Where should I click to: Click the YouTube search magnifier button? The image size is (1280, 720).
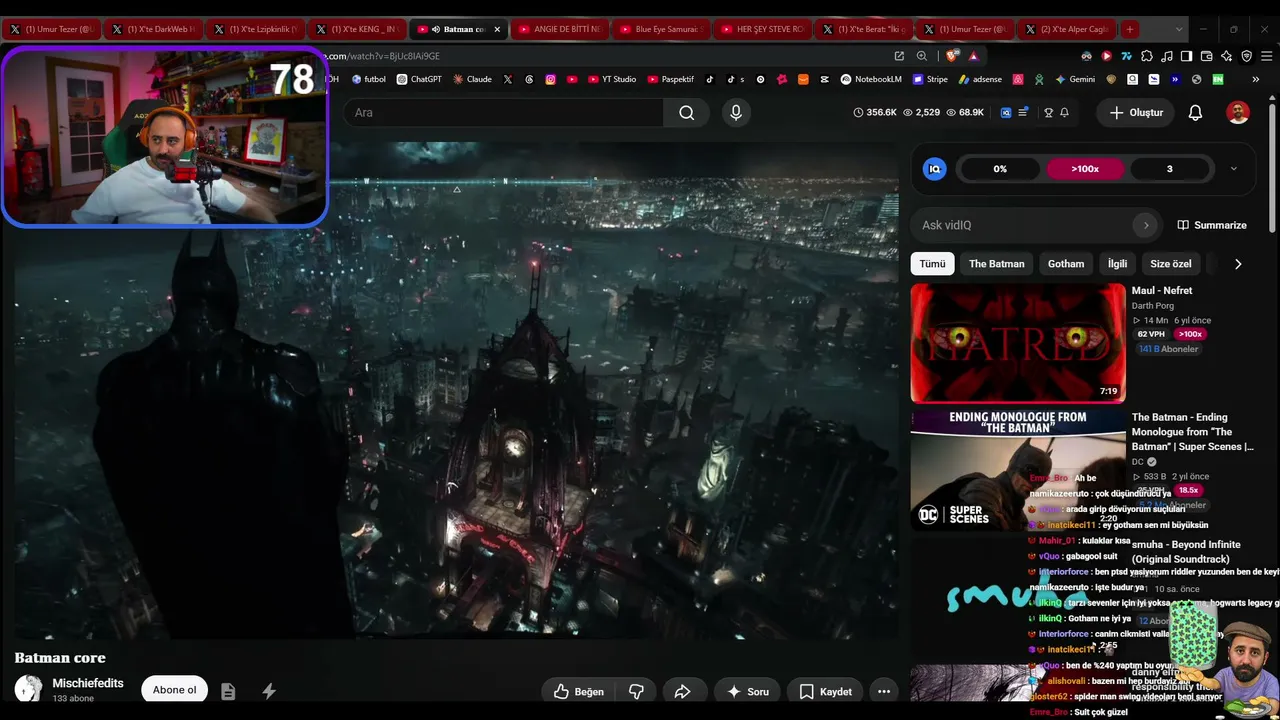[686, 113]
